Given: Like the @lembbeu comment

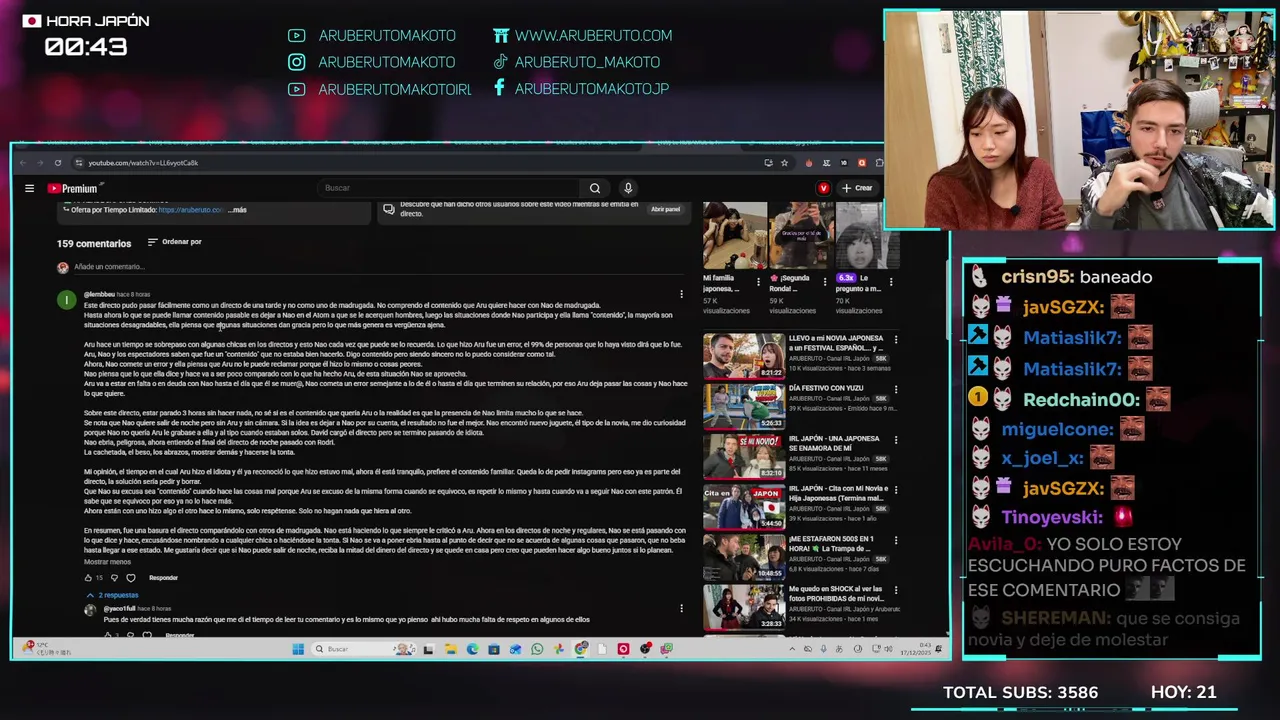Looking at the screenshot, I should [x=89, y=578].
